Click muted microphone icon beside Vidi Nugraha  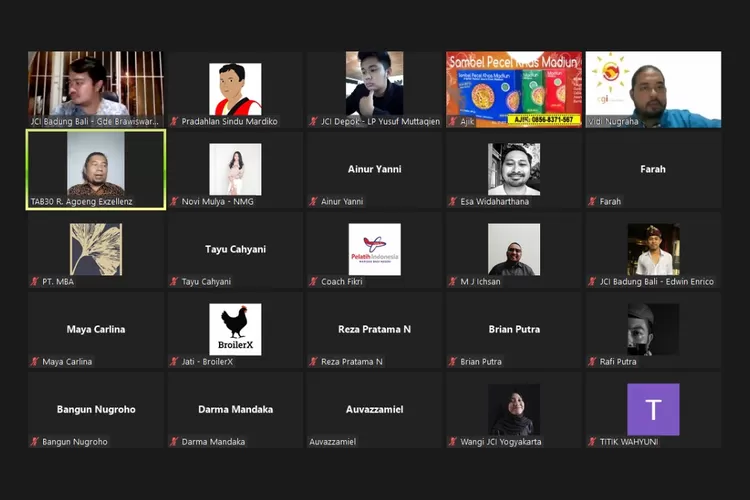pyautogui.click(x=593, y=121)
